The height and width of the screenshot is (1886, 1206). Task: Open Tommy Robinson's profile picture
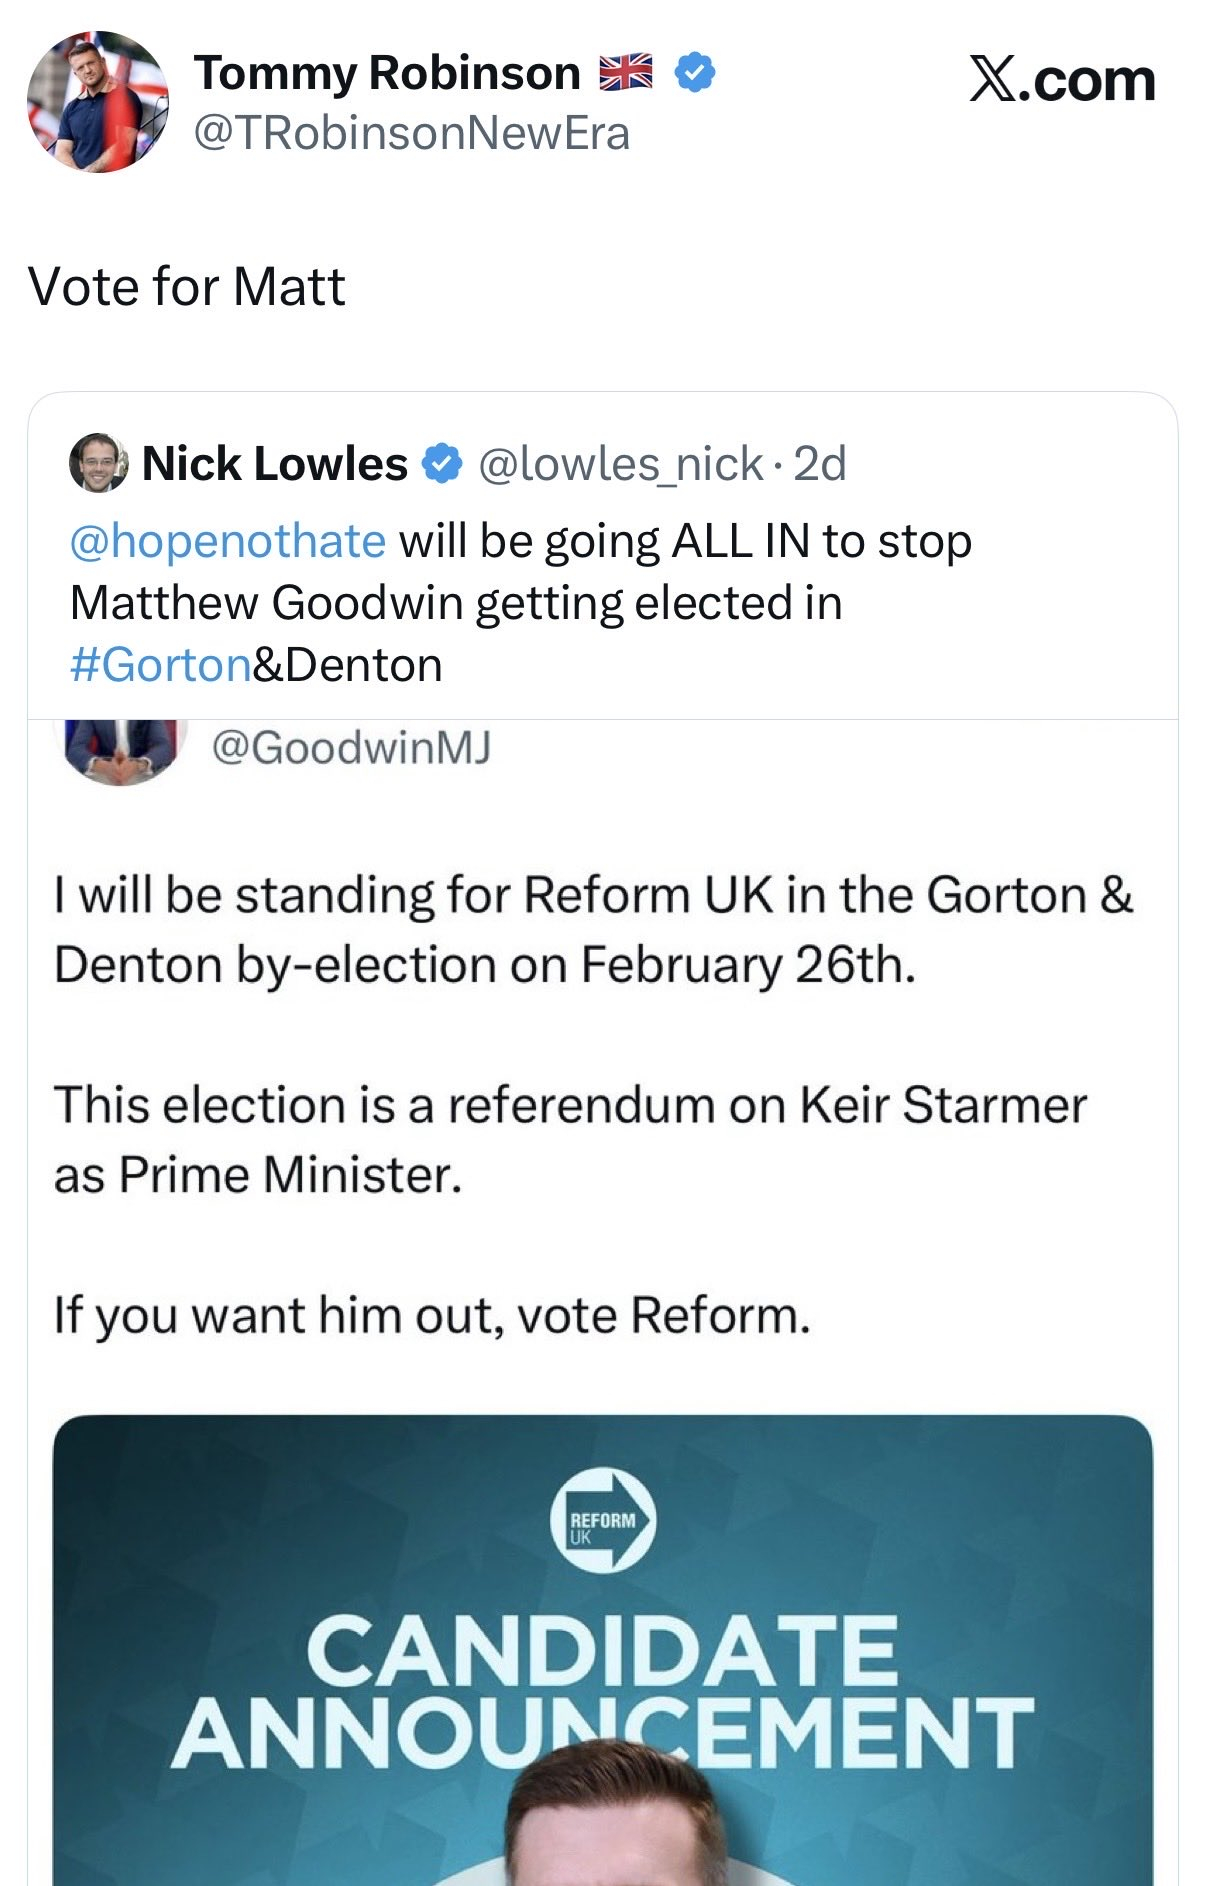coord(97,102)
